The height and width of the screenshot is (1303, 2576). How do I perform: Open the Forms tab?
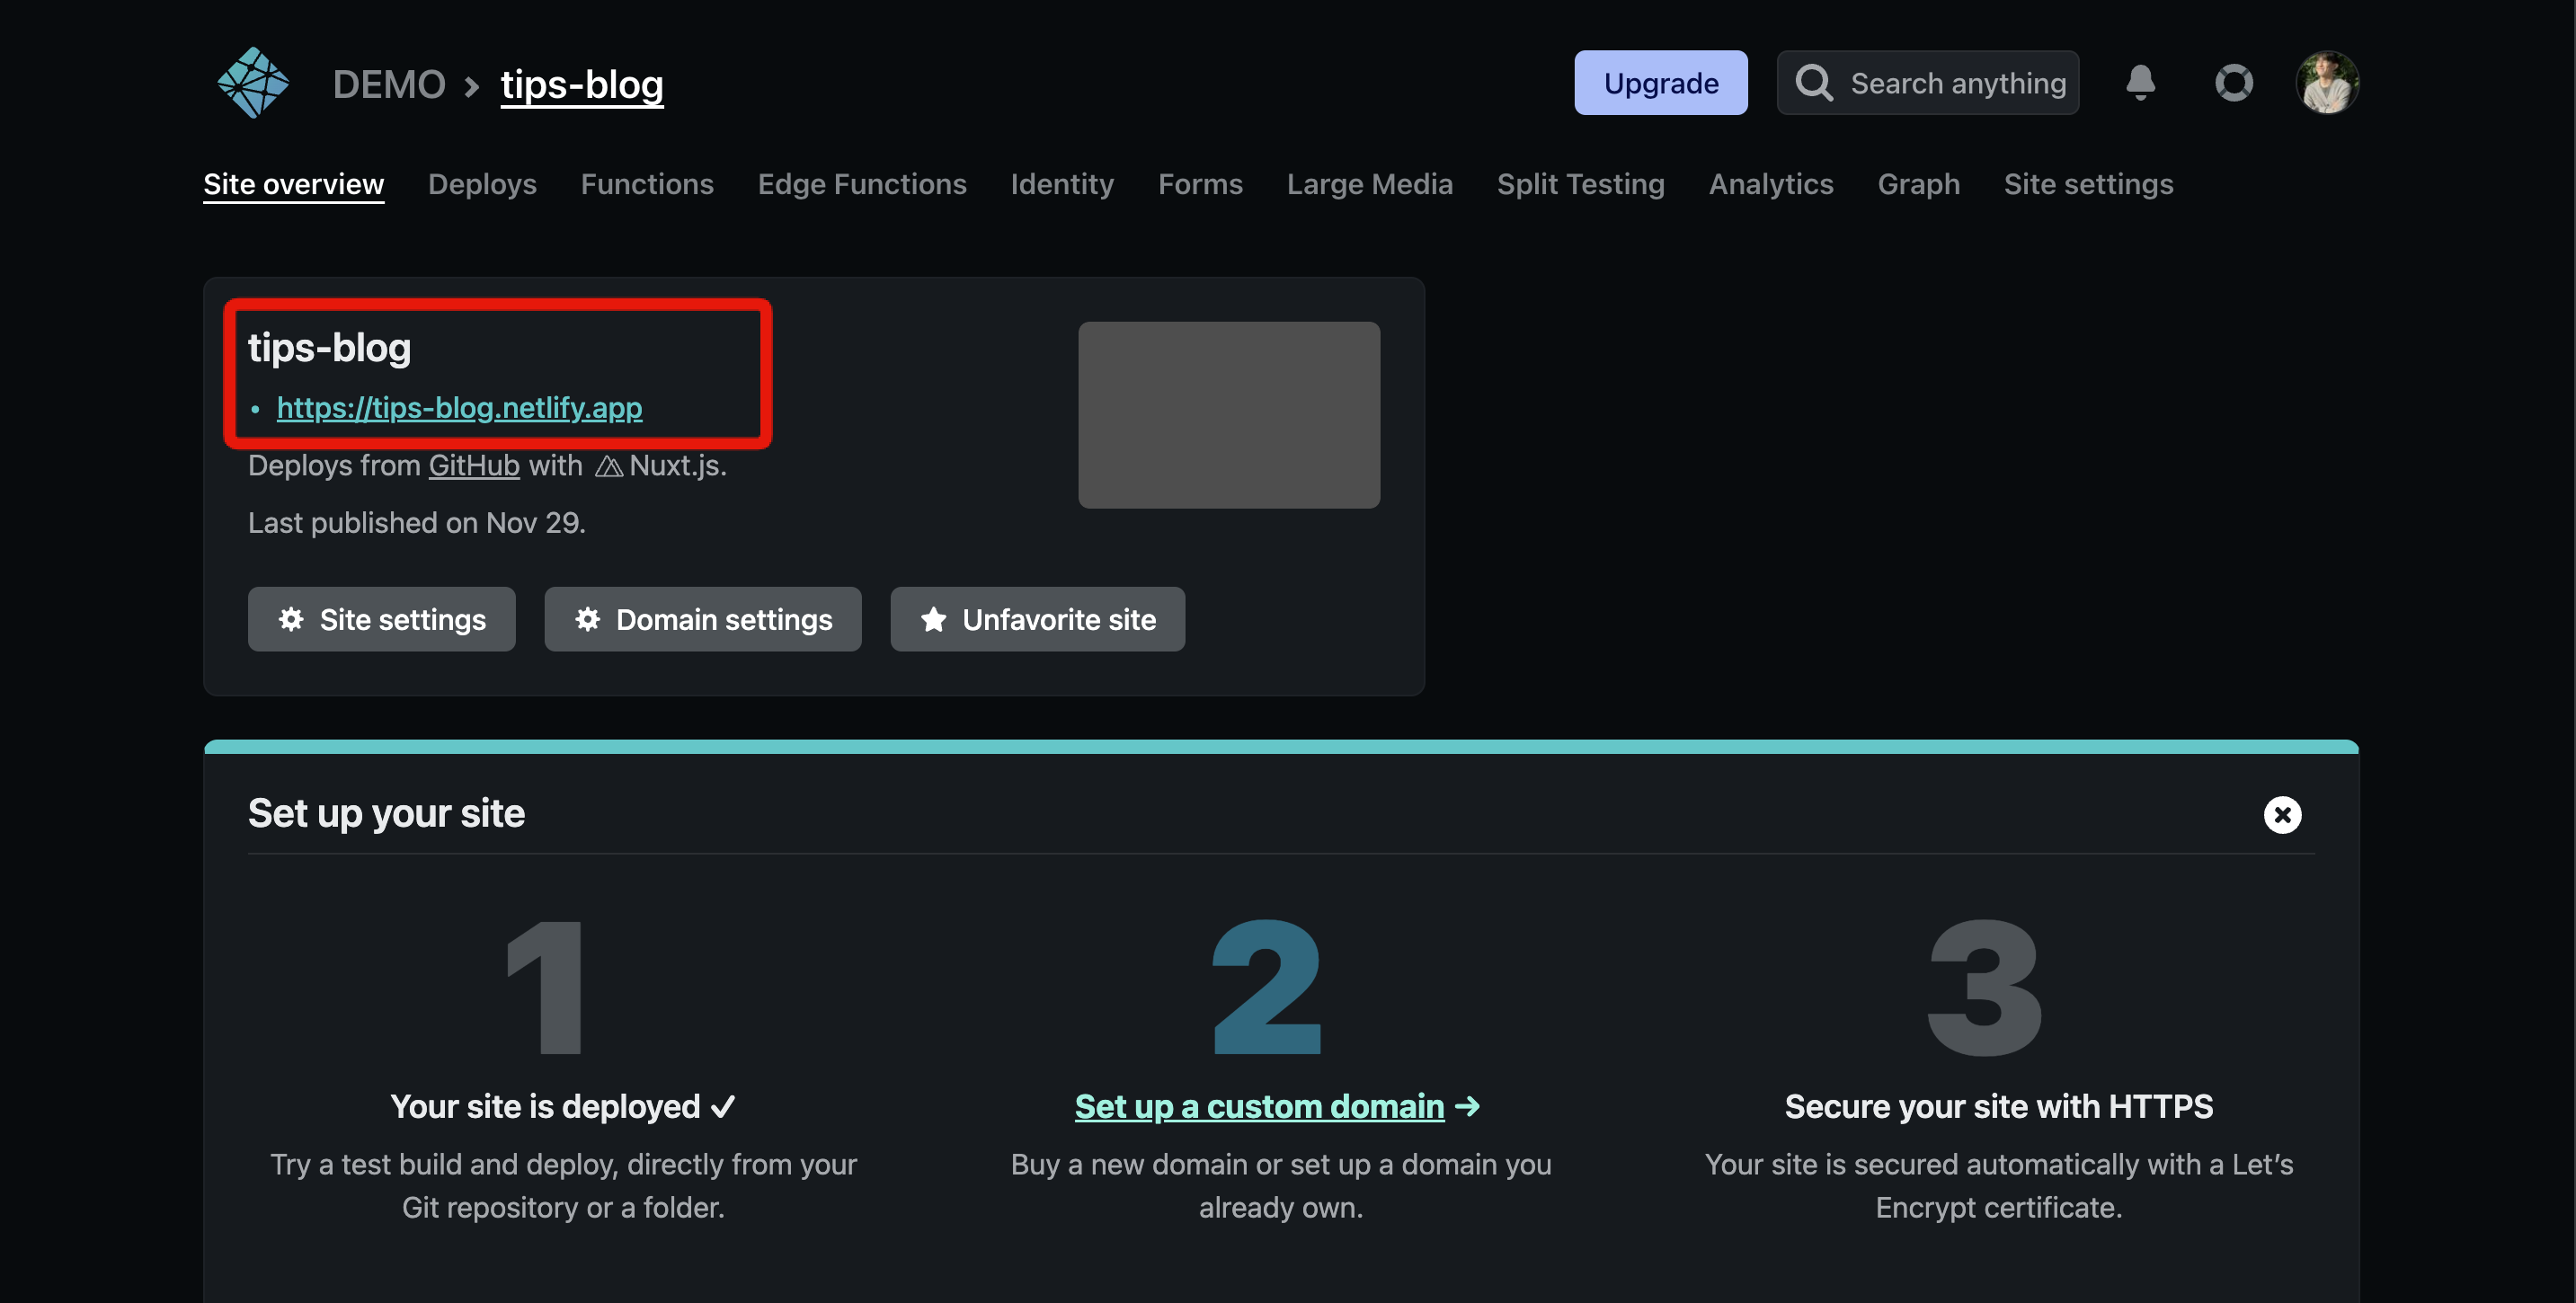(x=1200, y=184)
